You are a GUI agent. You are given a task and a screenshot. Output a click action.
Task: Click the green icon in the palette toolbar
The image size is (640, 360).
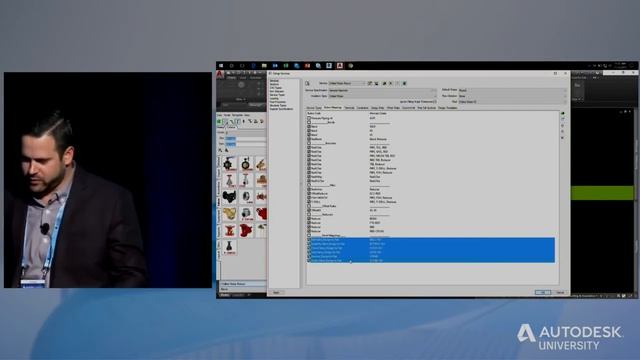(219, 121)
